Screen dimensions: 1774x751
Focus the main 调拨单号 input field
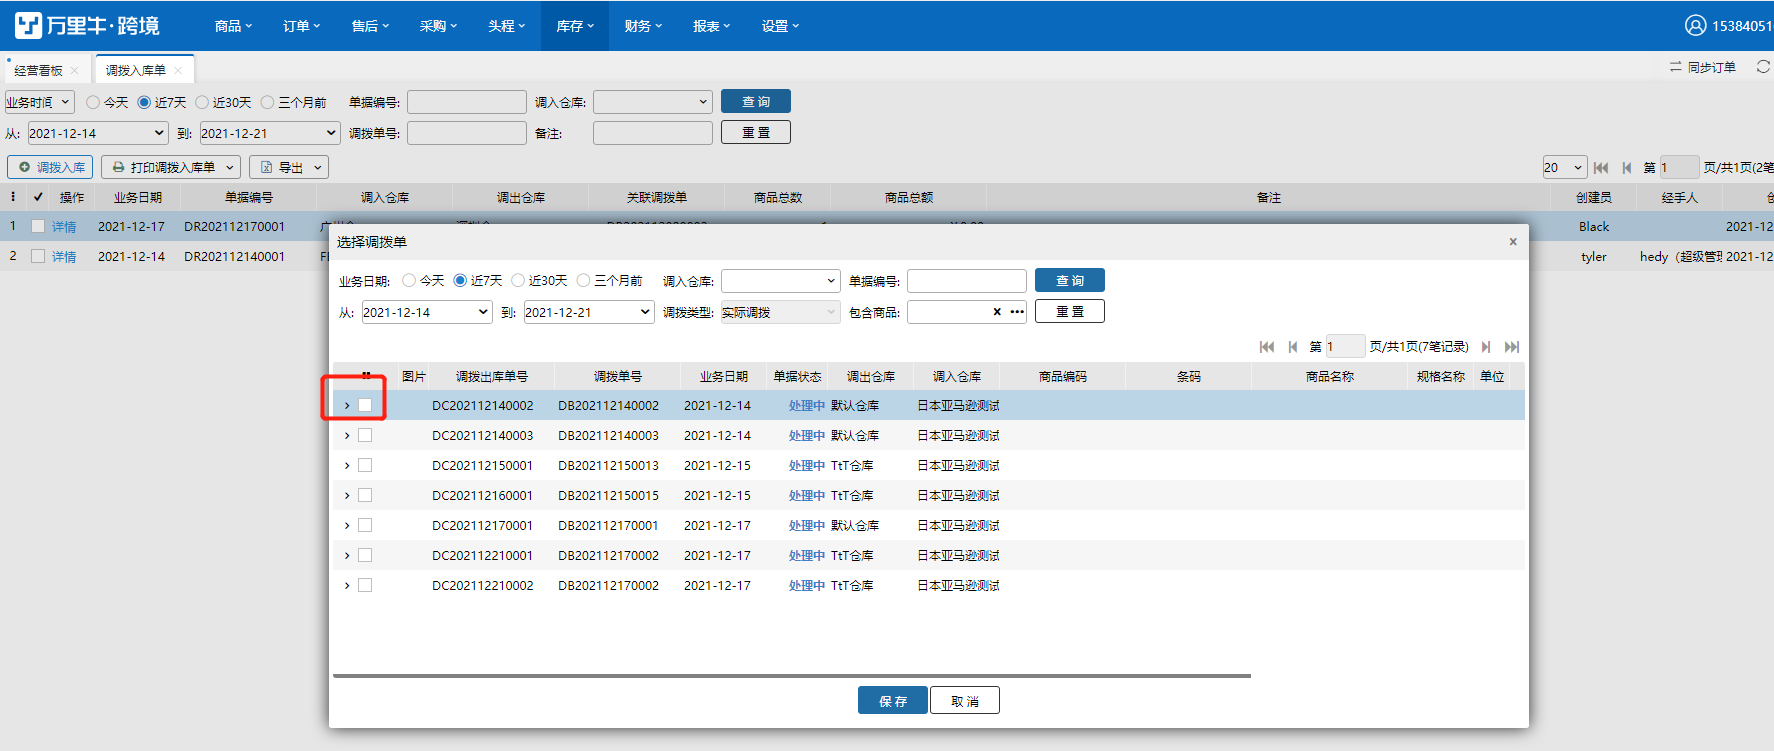(x=467, y=133)
